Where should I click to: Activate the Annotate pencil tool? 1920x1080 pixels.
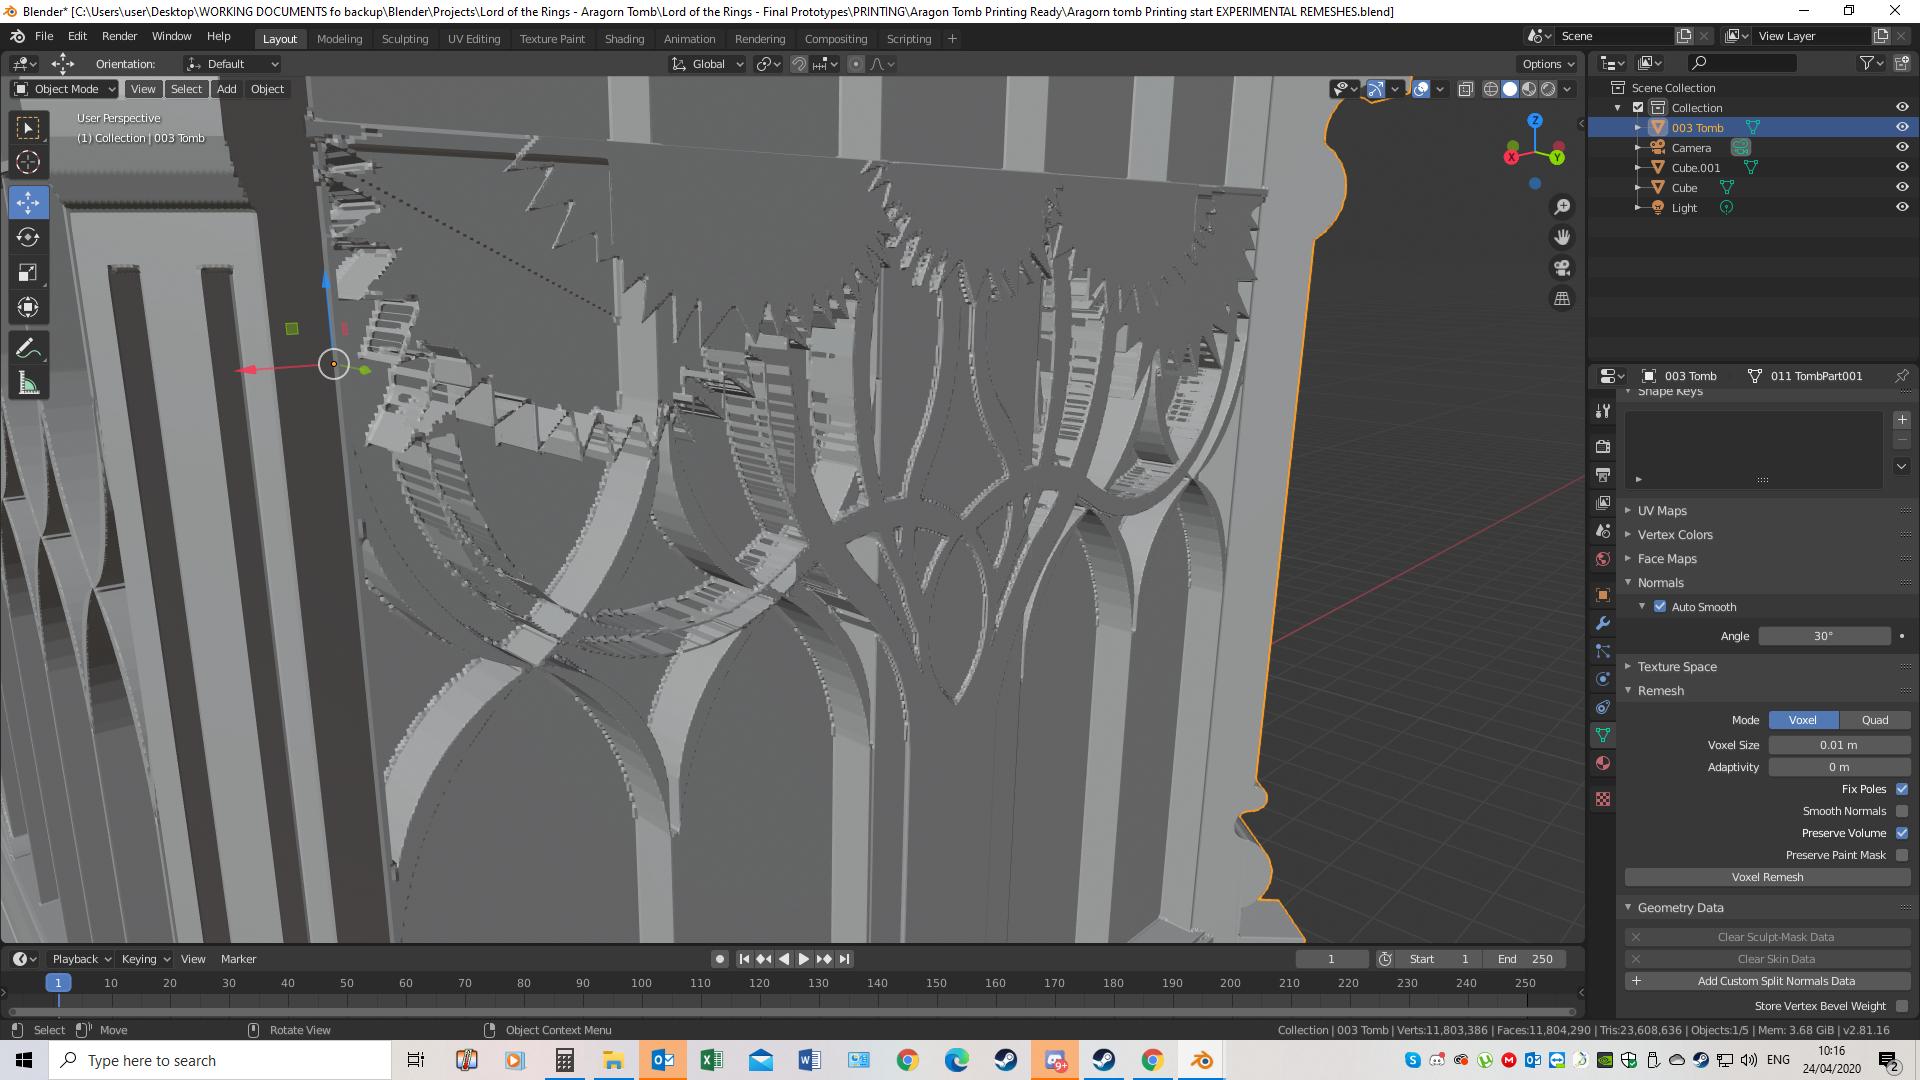[x=28, y=348]
